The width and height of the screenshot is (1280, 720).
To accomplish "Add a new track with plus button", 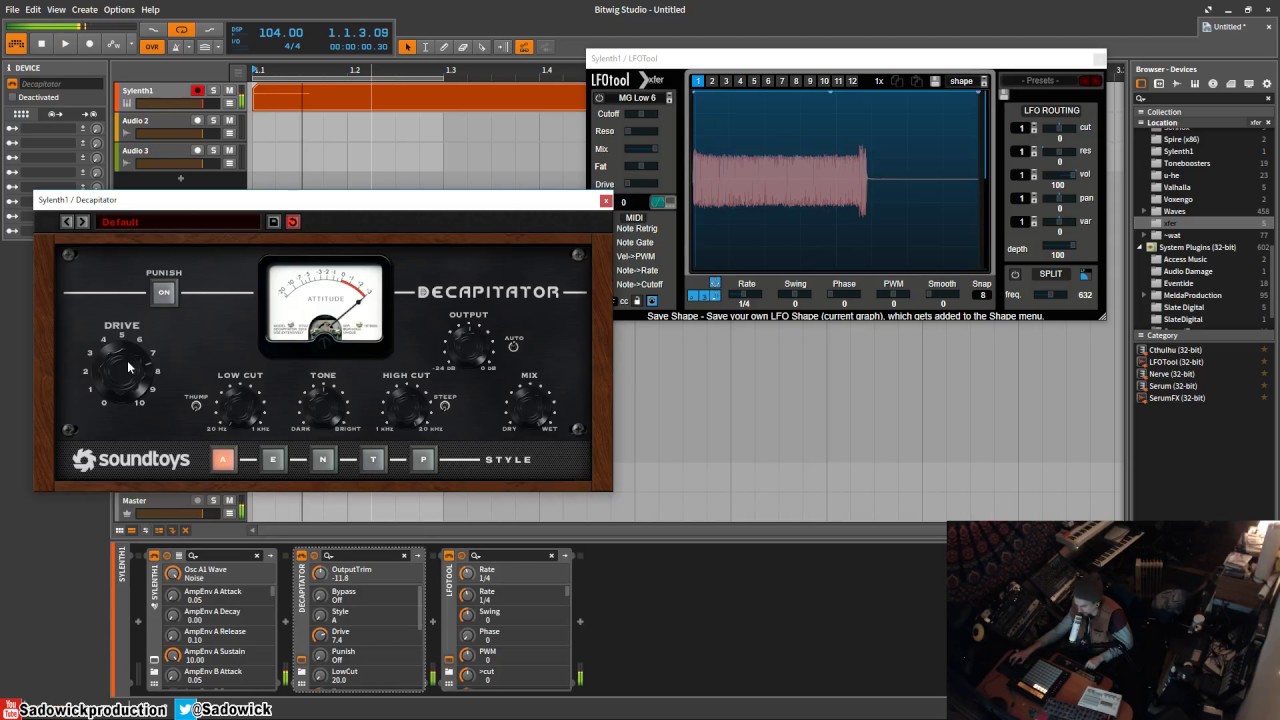I will 181,178.
